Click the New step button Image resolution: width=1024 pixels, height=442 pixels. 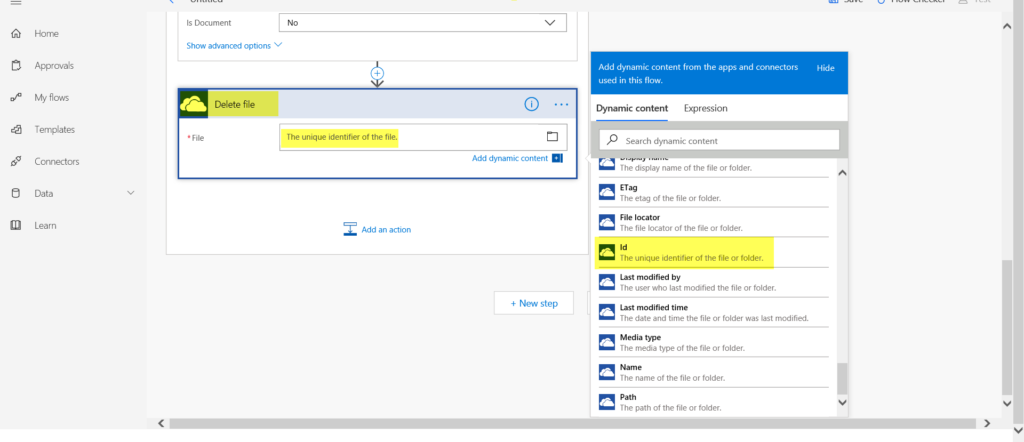pyautogui.click(x=533, y=303)
